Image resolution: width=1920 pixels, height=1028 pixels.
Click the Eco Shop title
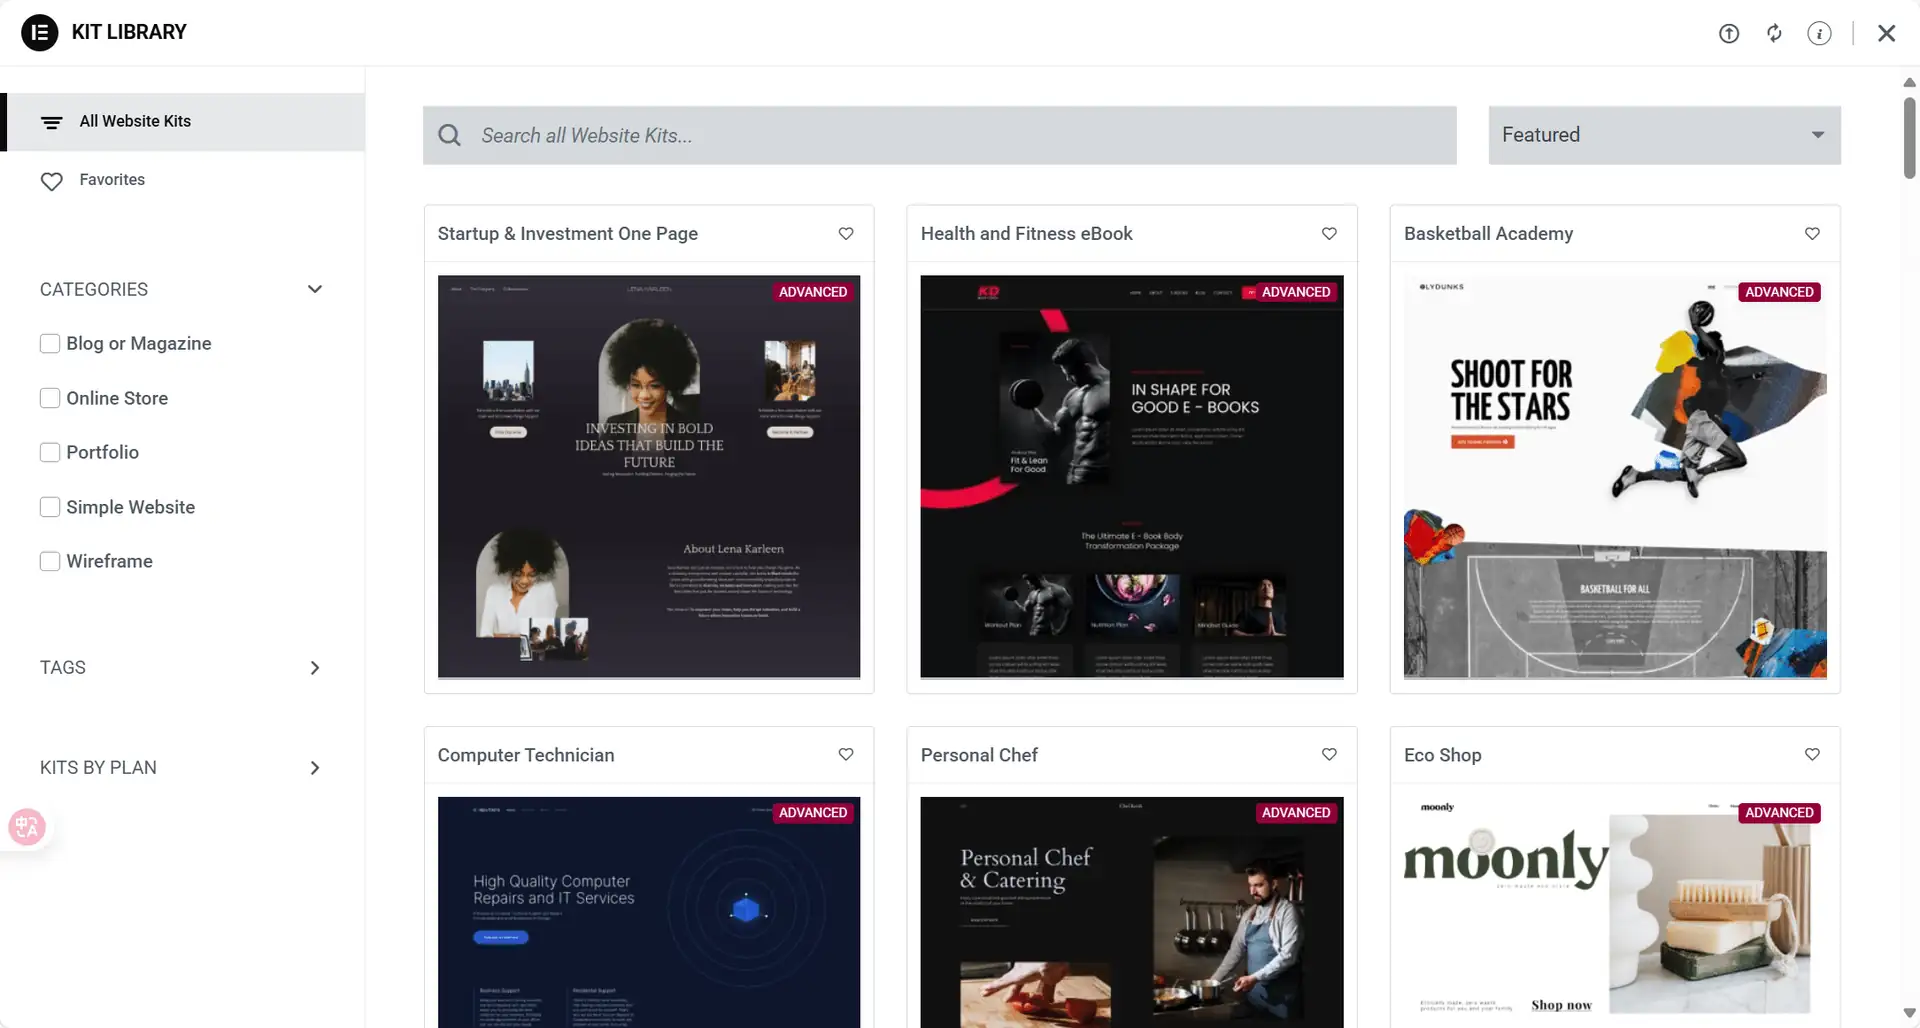coord(1443,755)
